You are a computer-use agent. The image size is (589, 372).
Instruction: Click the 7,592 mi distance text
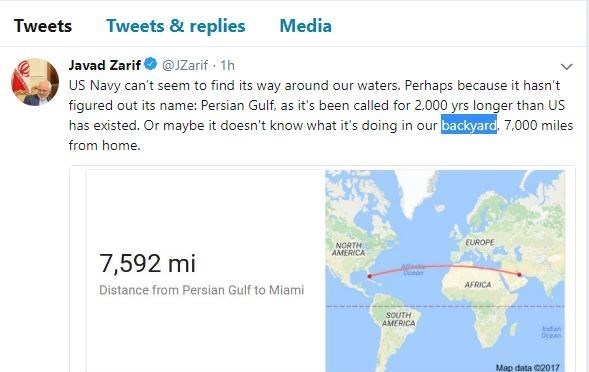click(147, 263)
